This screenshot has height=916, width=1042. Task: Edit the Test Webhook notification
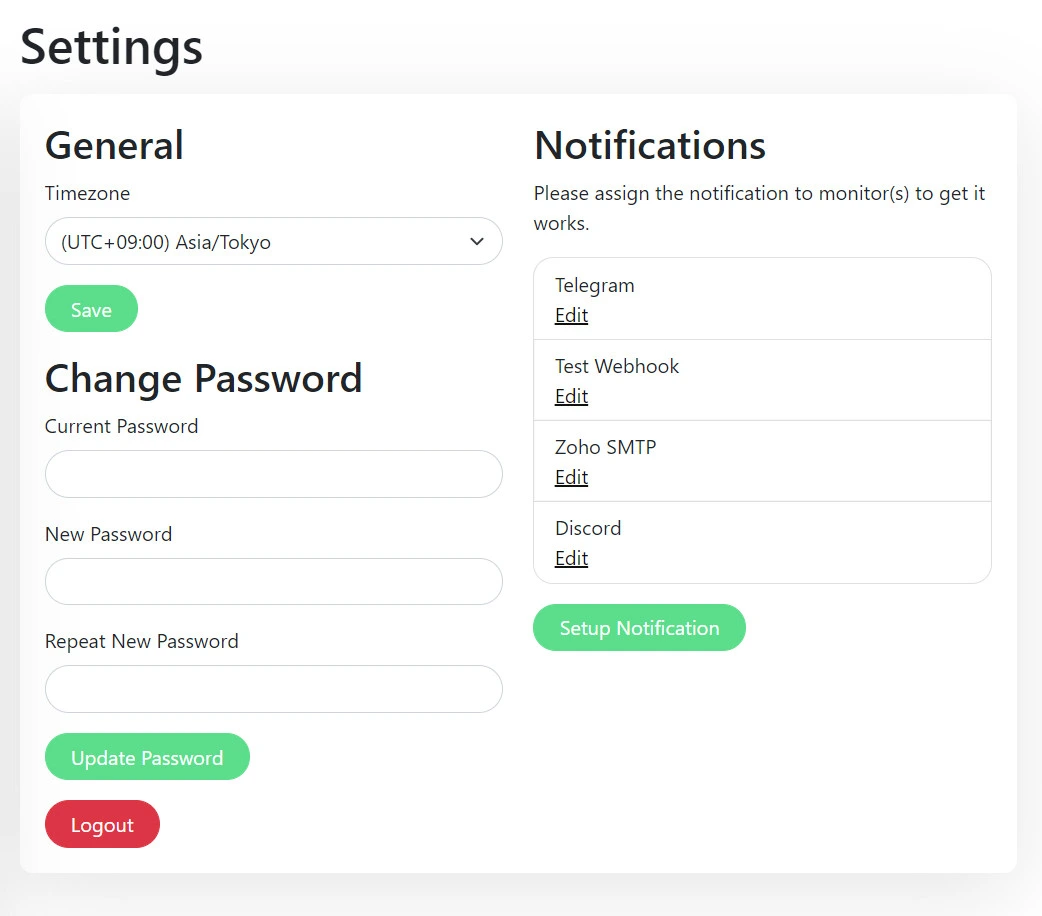[570, 396]
